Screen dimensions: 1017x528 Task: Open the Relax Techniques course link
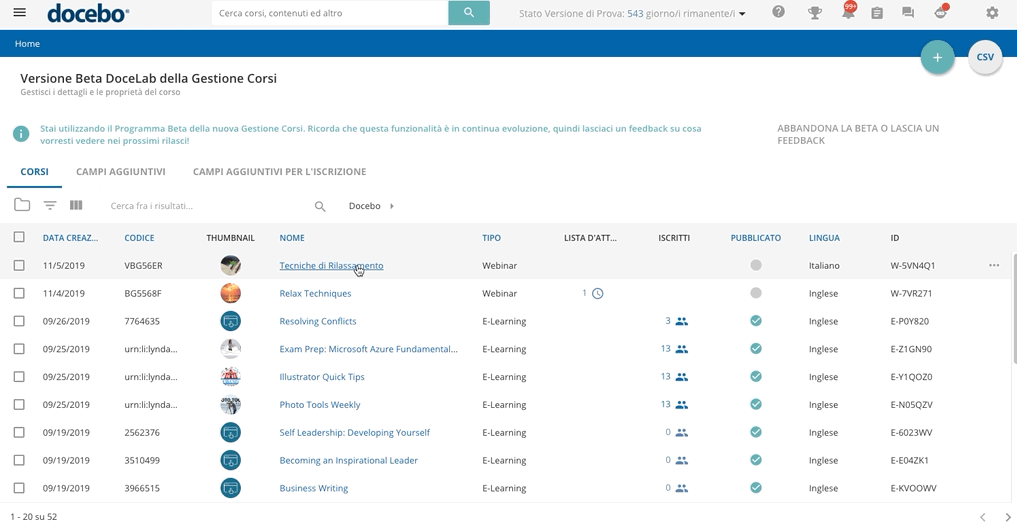point(315,294)
